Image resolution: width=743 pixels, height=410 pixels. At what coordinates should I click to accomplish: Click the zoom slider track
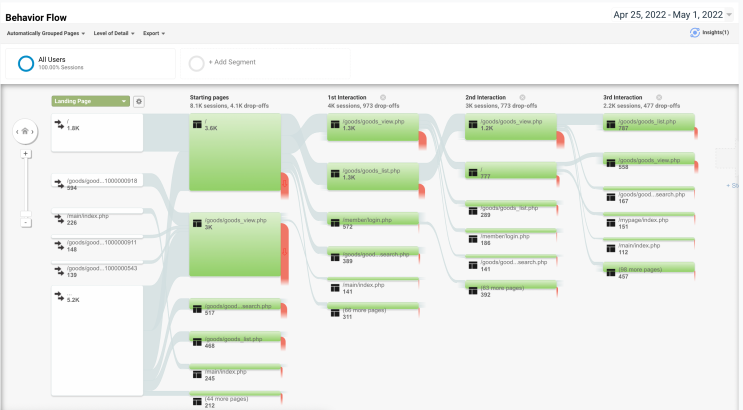(x=26, y=187)
